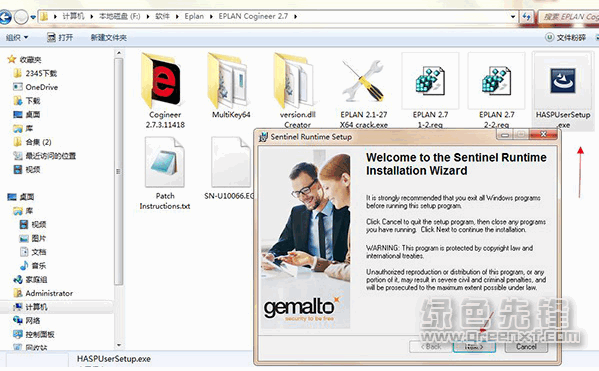Open recent pages dropdown beside navigation arrows
This screenshot has width=599, height=371.
tap(33, 17)
